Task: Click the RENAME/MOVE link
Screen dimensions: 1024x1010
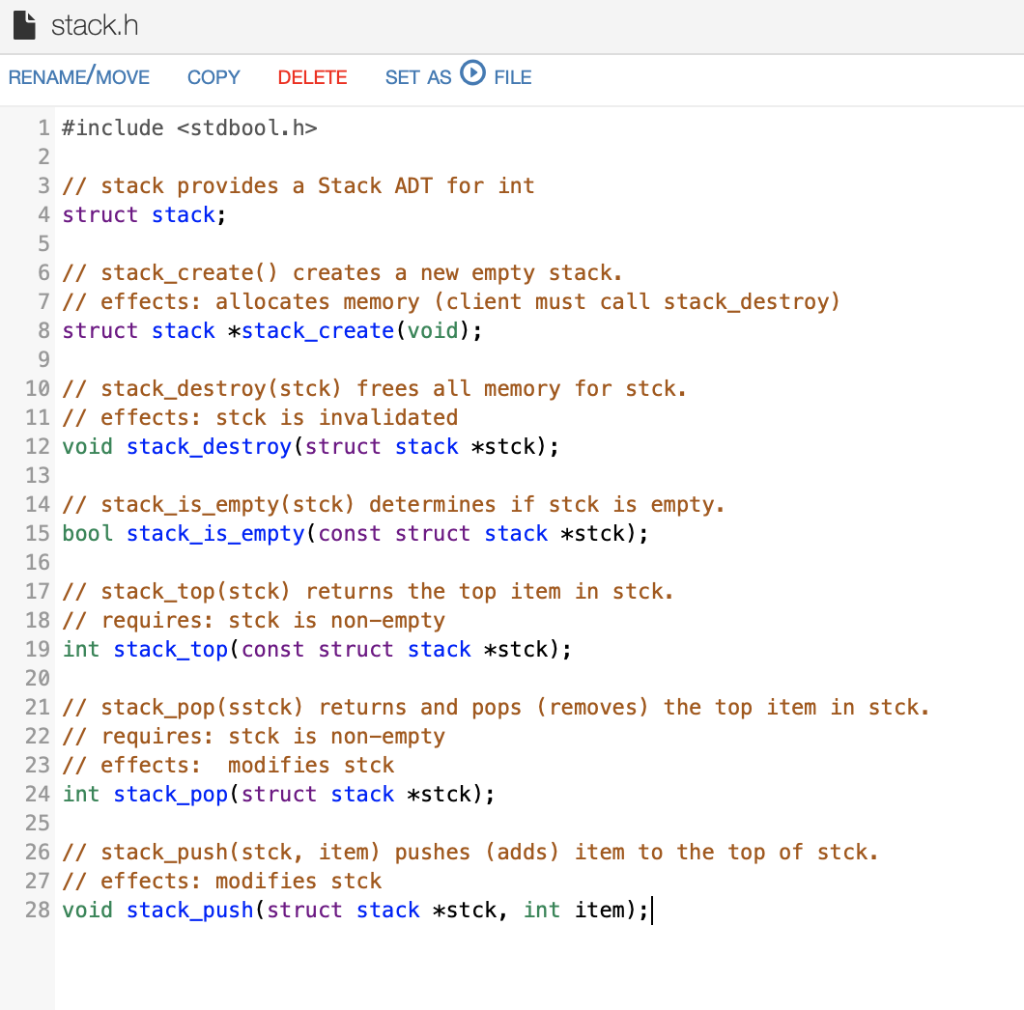Action: pyautogui.click(x=79, y=76)
